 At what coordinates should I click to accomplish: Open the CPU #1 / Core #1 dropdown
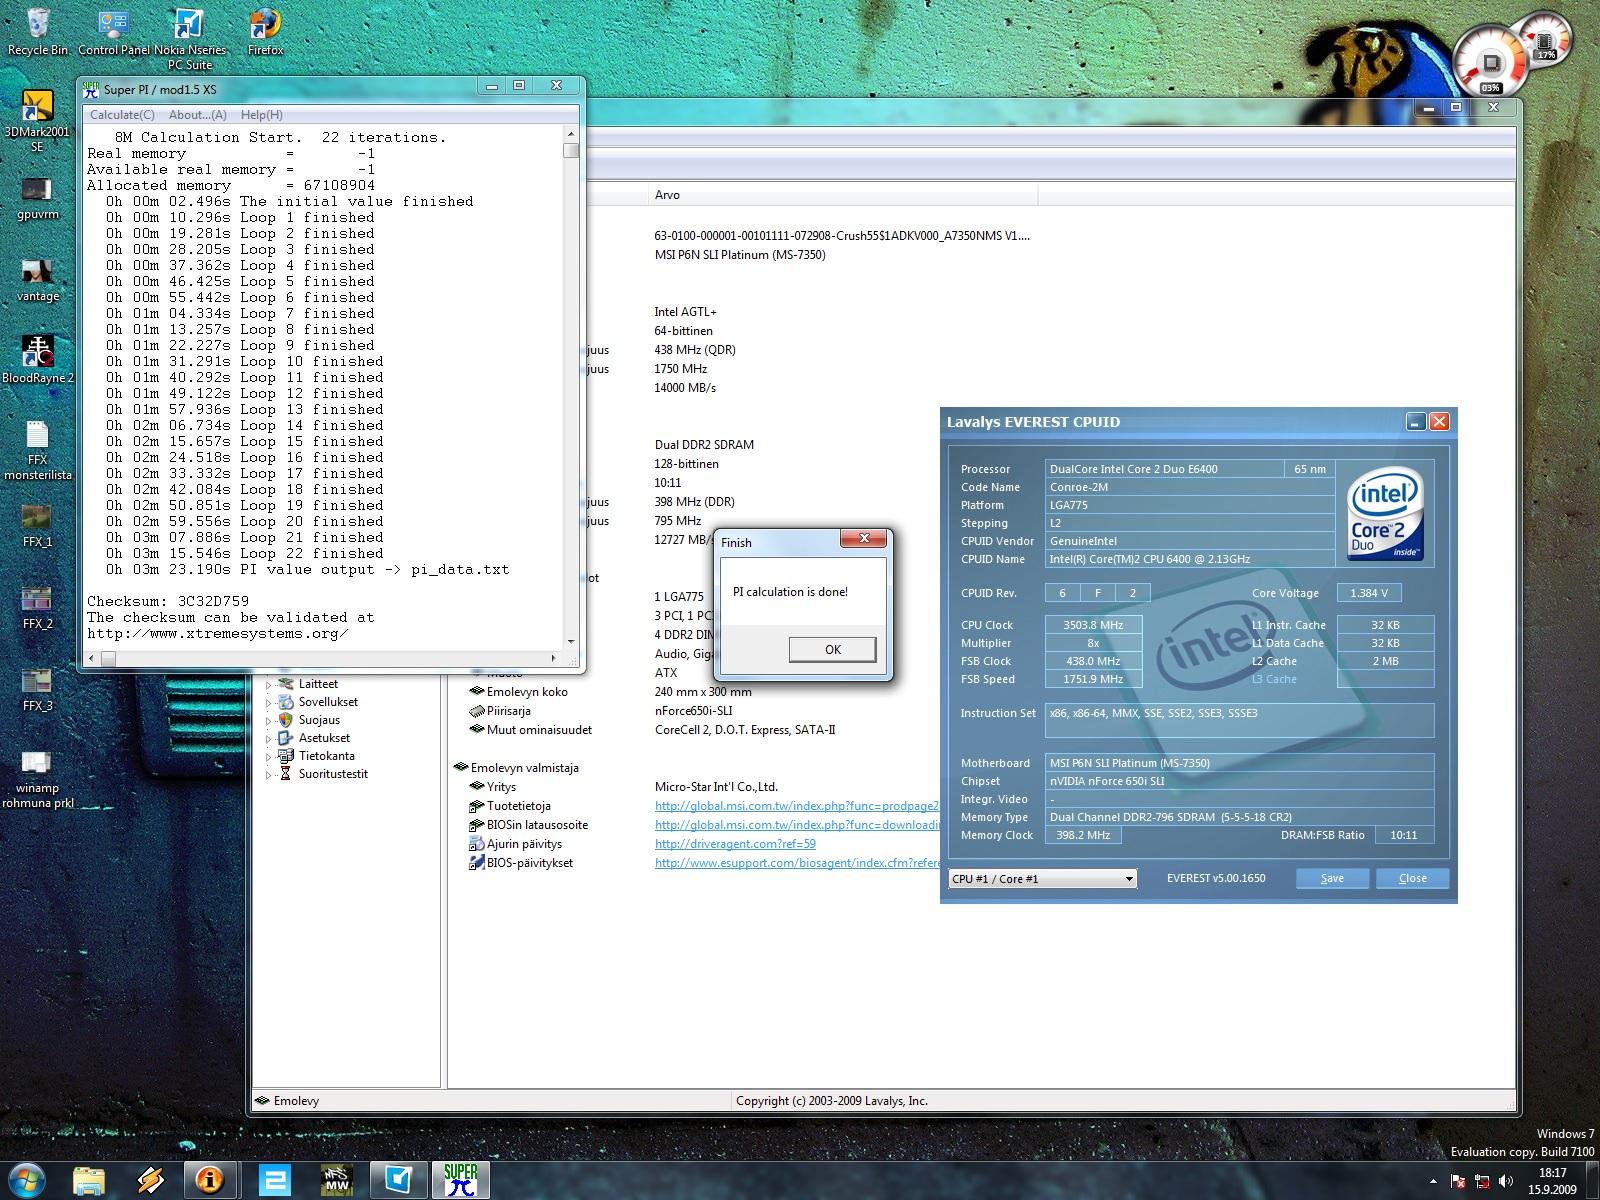(x=1043, y=878)
